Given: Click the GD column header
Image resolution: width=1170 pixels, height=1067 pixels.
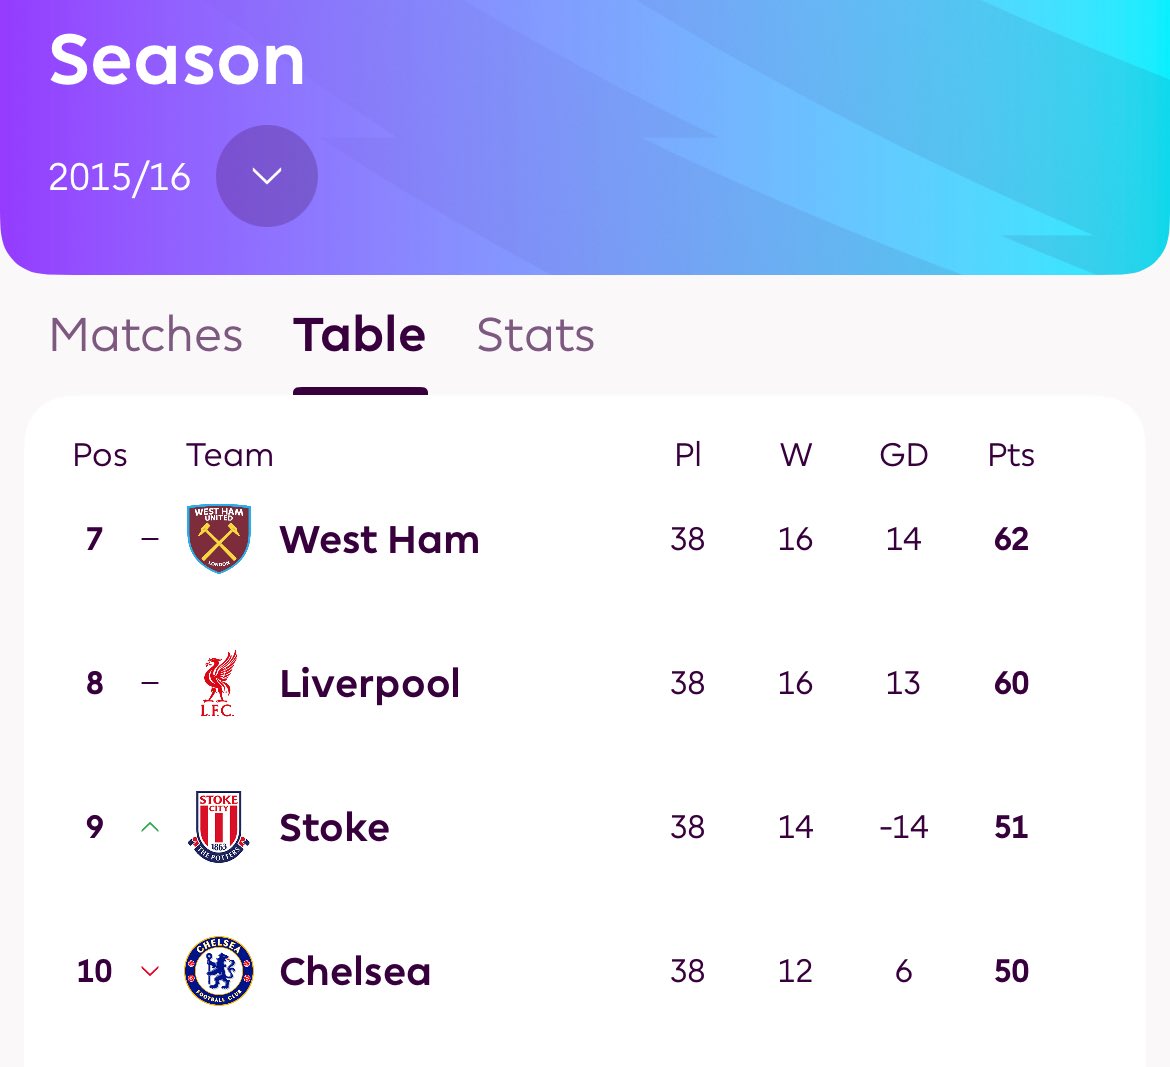Looking at the screenshot, I should click(904, 454).
